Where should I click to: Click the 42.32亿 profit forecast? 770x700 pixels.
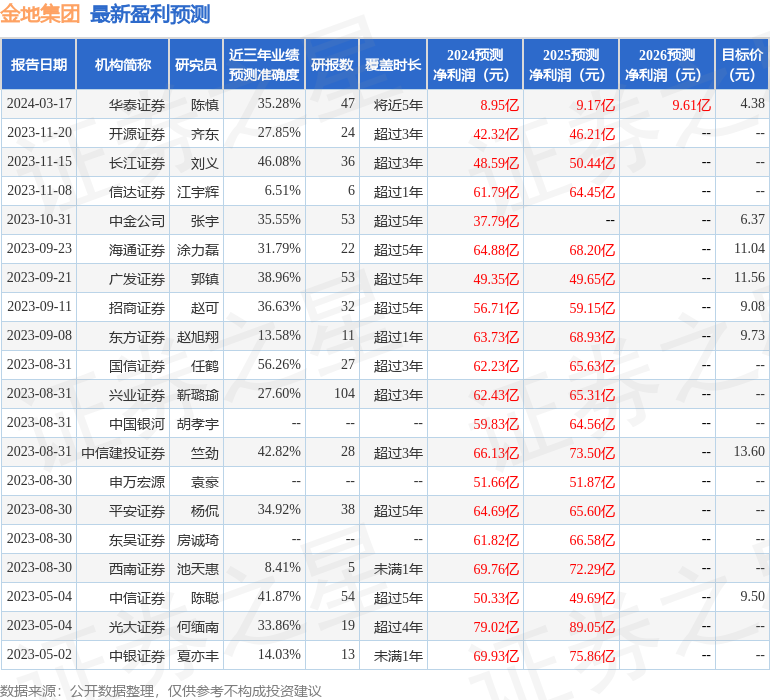click(496, 134)
